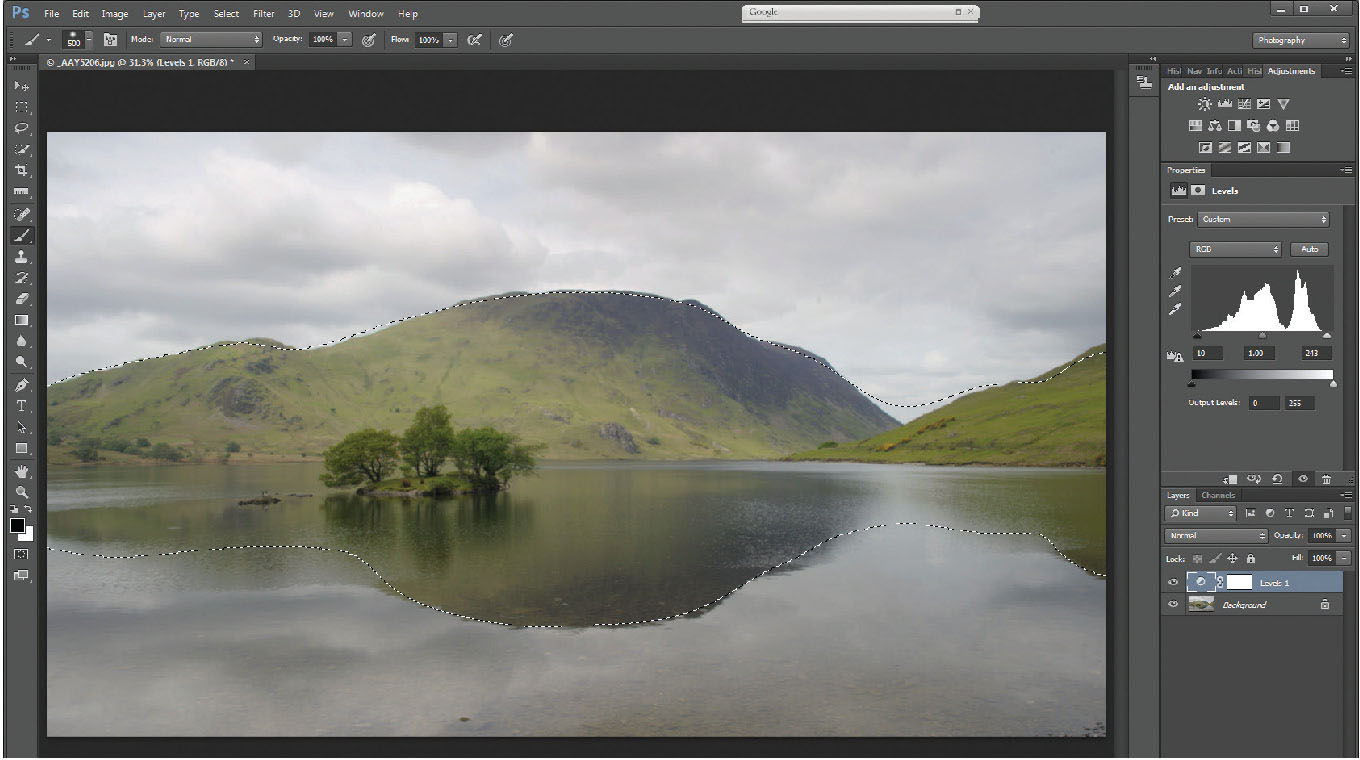Click the midtone gamma slider handle

(1262, 336)
